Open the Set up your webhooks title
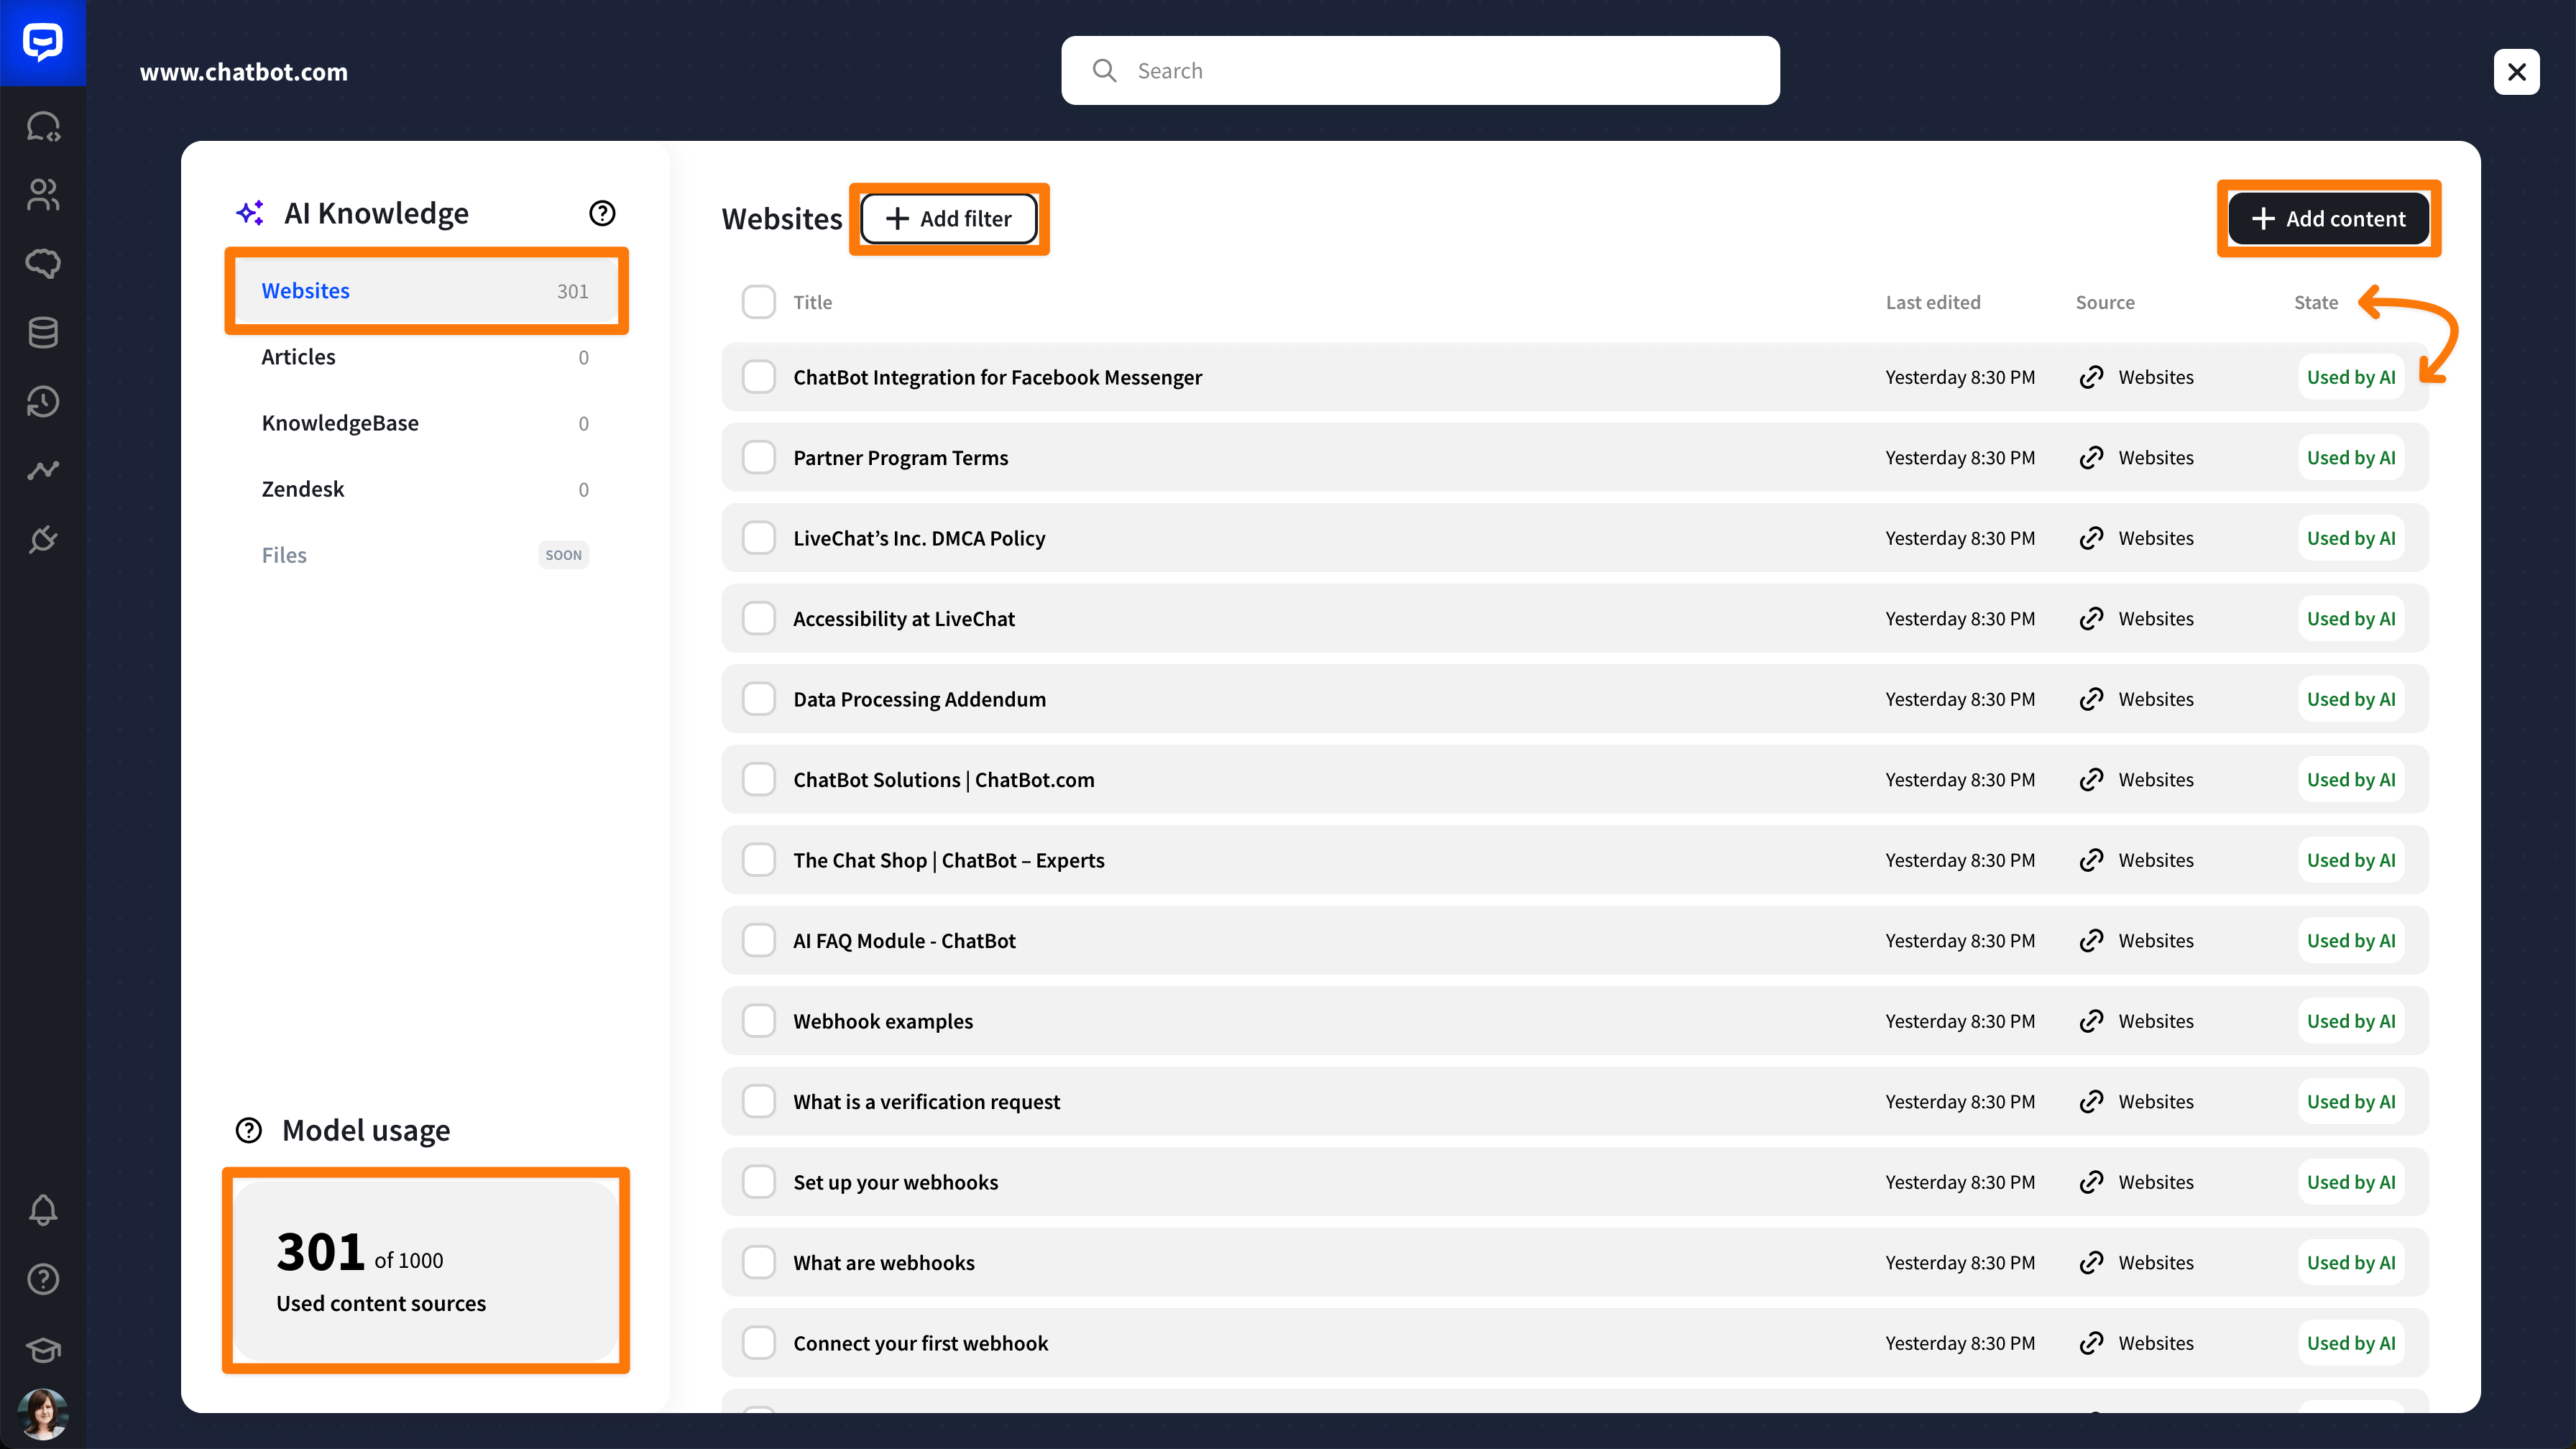This screenshot has width=2576, height=1449. tap(896, 1182)
